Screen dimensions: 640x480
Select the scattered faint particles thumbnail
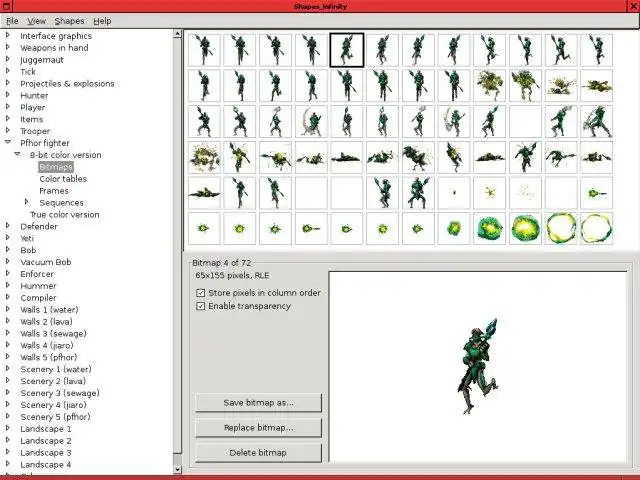coord(525,193)
